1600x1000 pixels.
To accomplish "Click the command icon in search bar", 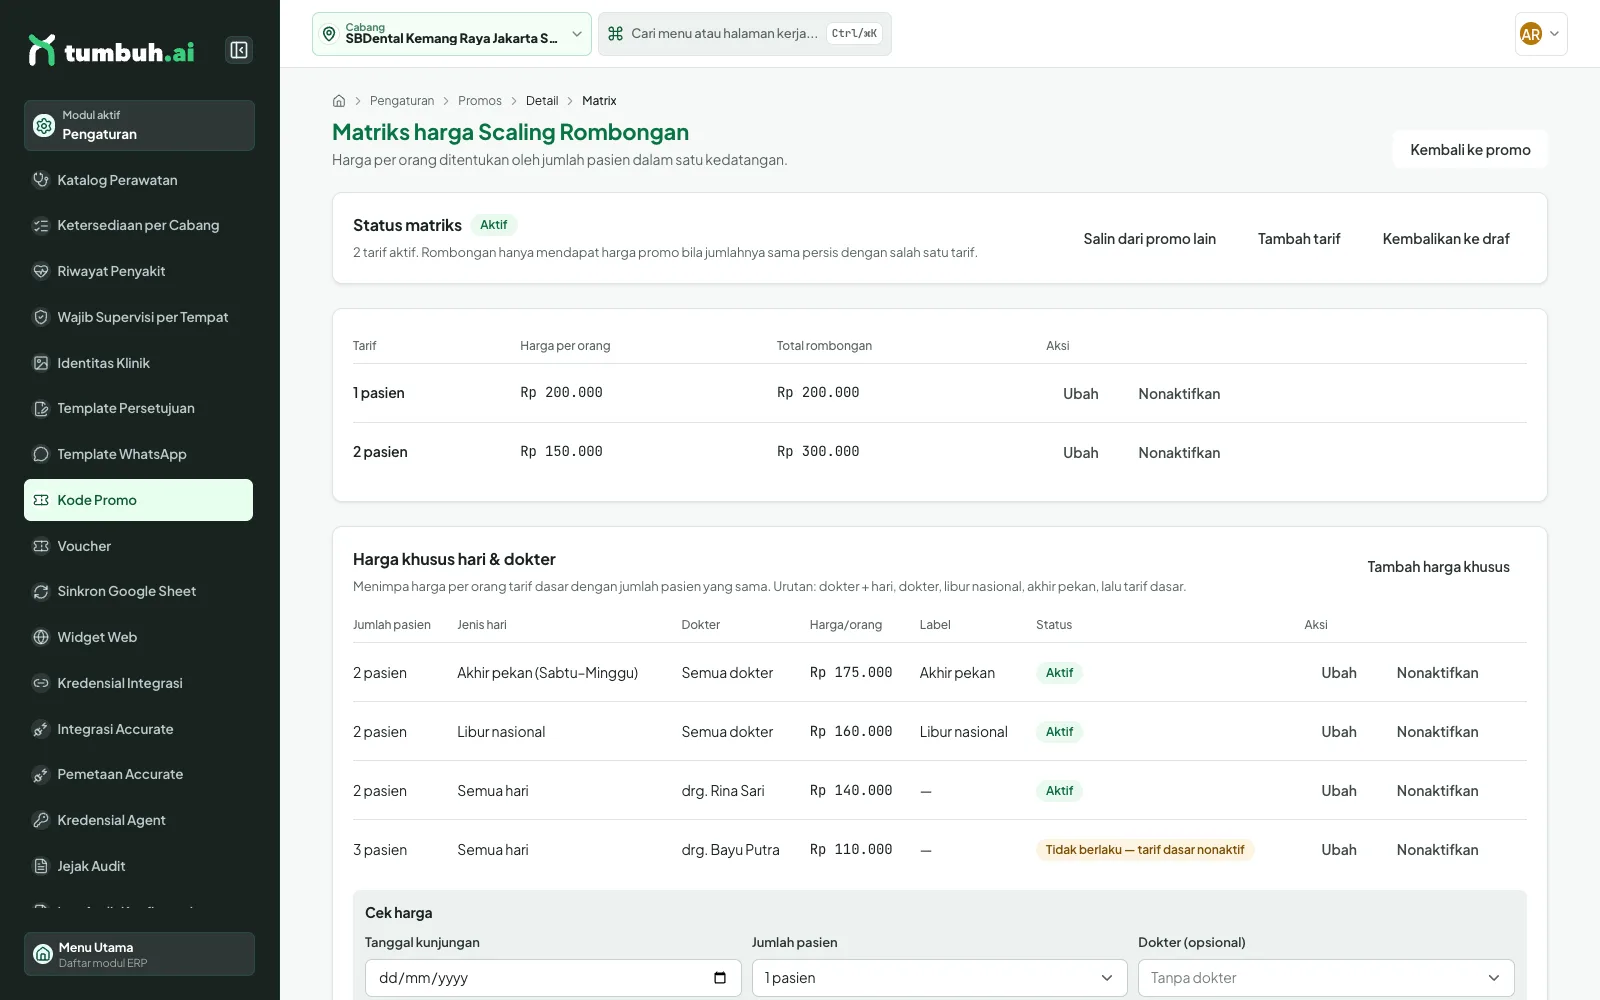I will 616,34.
